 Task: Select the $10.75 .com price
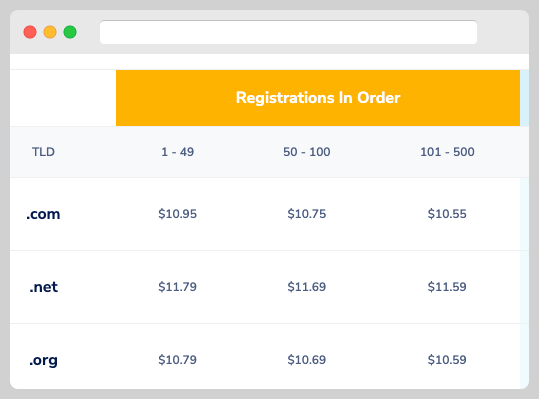coord(307,214)
